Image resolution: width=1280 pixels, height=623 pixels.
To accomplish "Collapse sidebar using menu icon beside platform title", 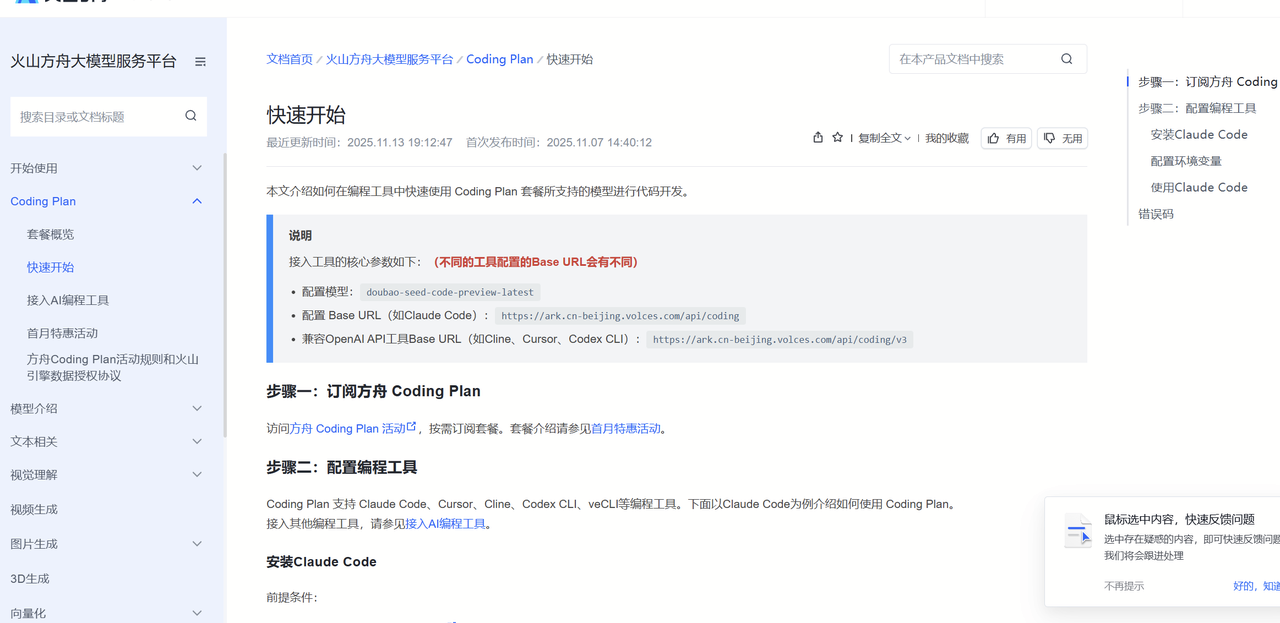I will click(200, 62).
